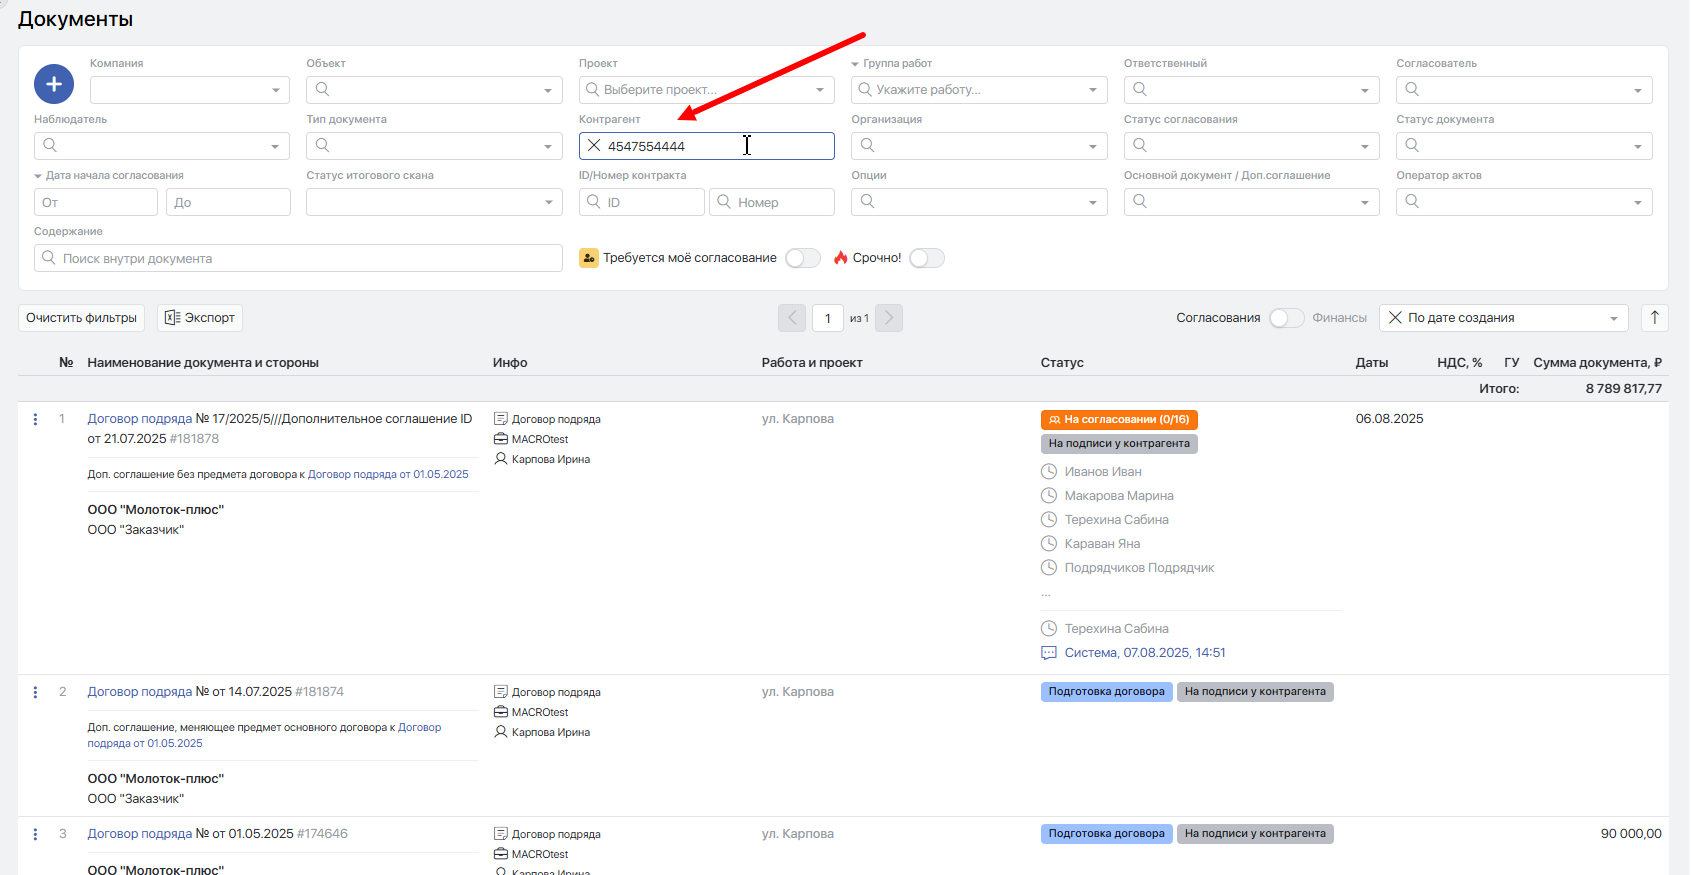The image size is (1691, 875).
Task: Clear the По дате создания sort selection
Action: 1395,318
